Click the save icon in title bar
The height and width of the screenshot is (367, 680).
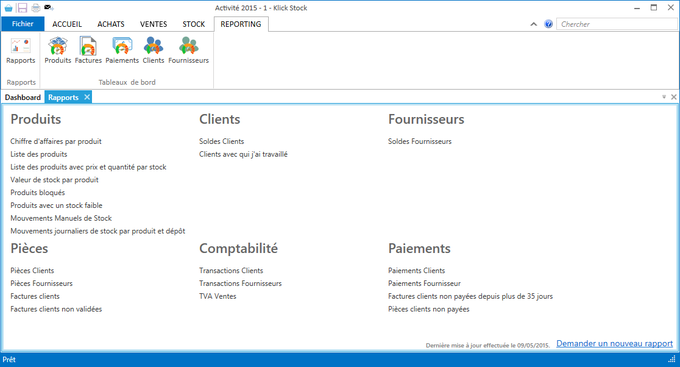pos(22,7)
